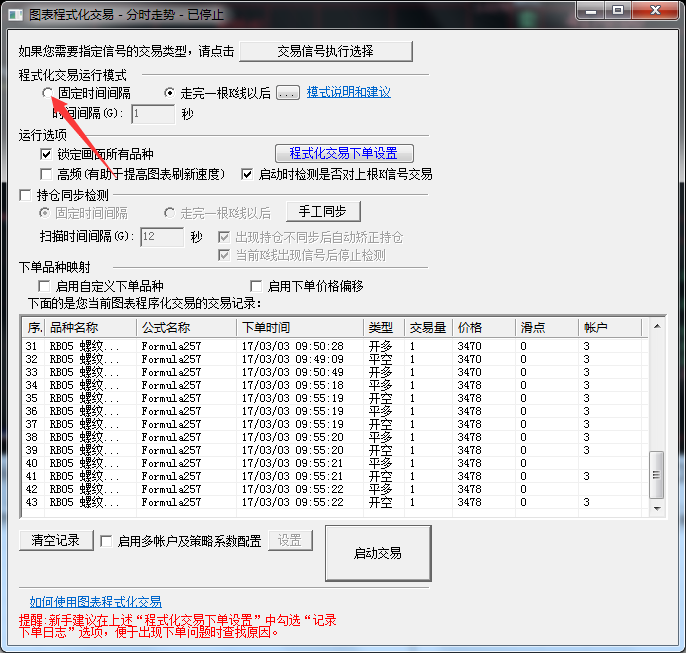
Task: Select trade record row 41
Action: [335, 476]
